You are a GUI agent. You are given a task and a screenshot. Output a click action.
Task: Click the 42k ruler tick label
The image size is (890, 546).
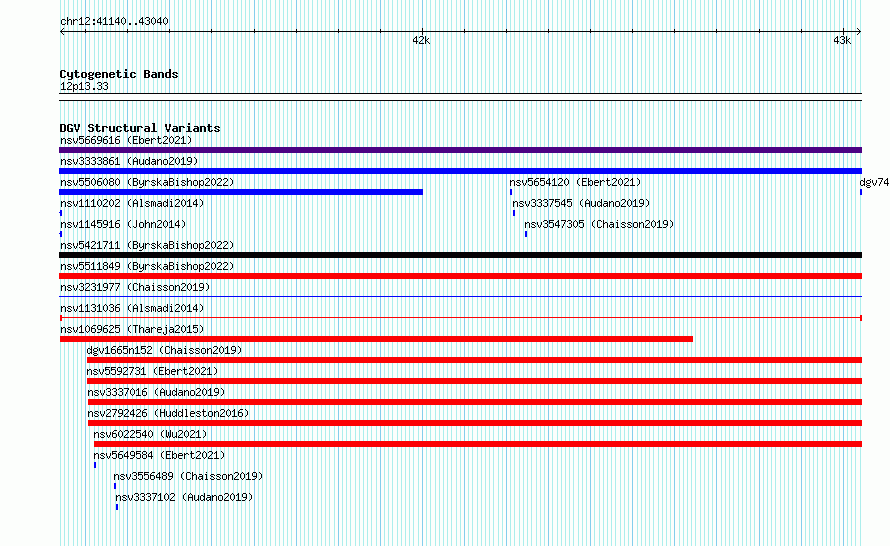[421, 40]
